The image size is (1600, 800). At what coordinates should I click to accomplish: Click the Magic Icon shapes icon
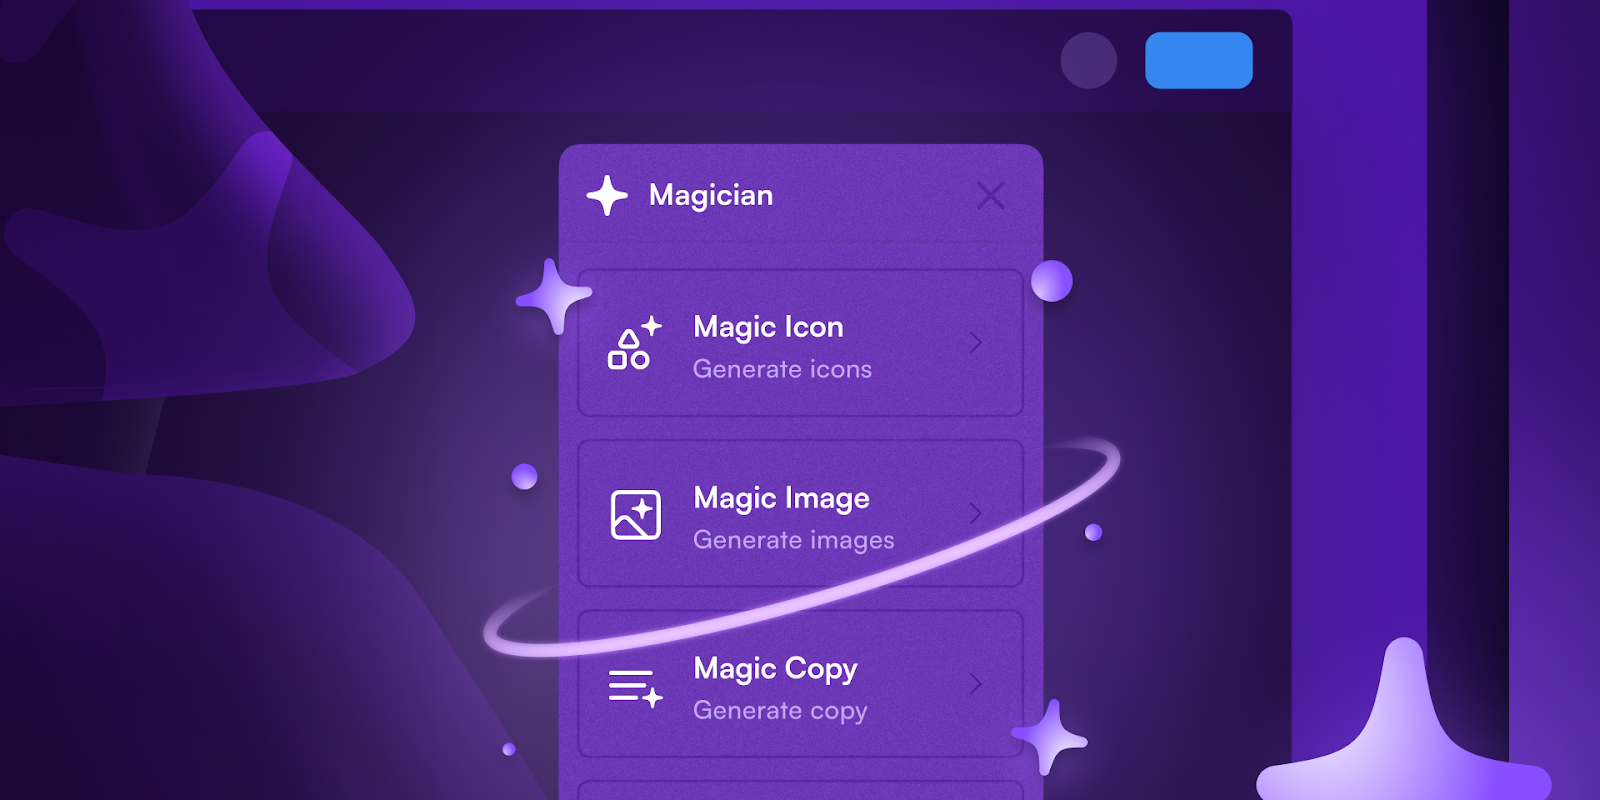[635, 343]
